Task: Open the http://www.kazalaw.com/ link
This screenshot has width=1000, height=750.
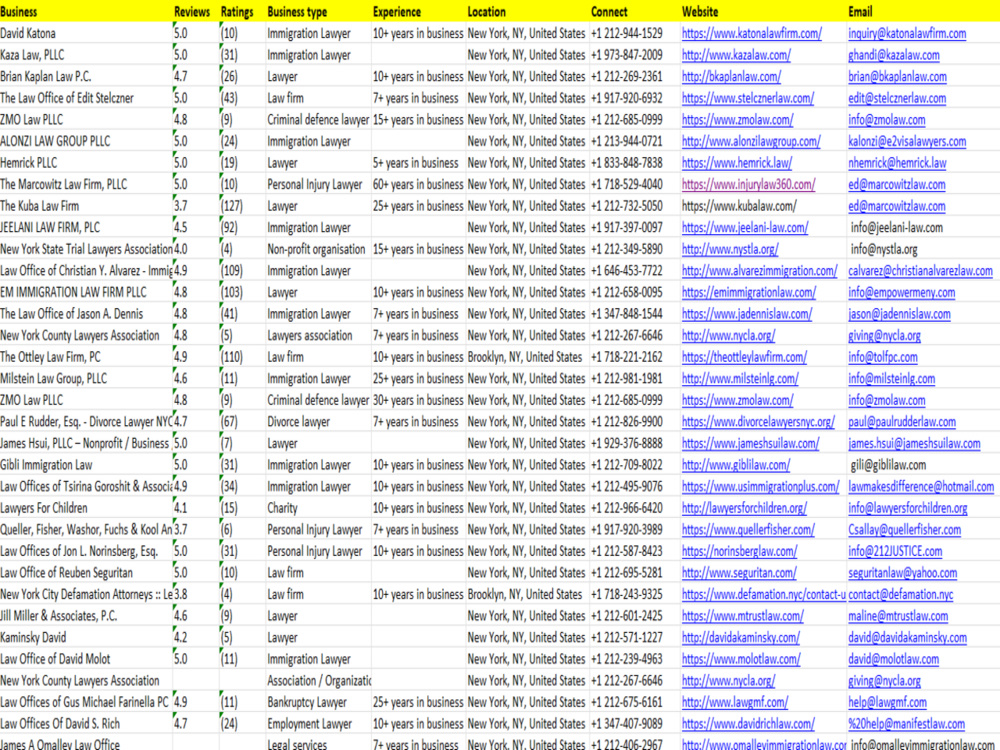Action: (x=736, y=55)
